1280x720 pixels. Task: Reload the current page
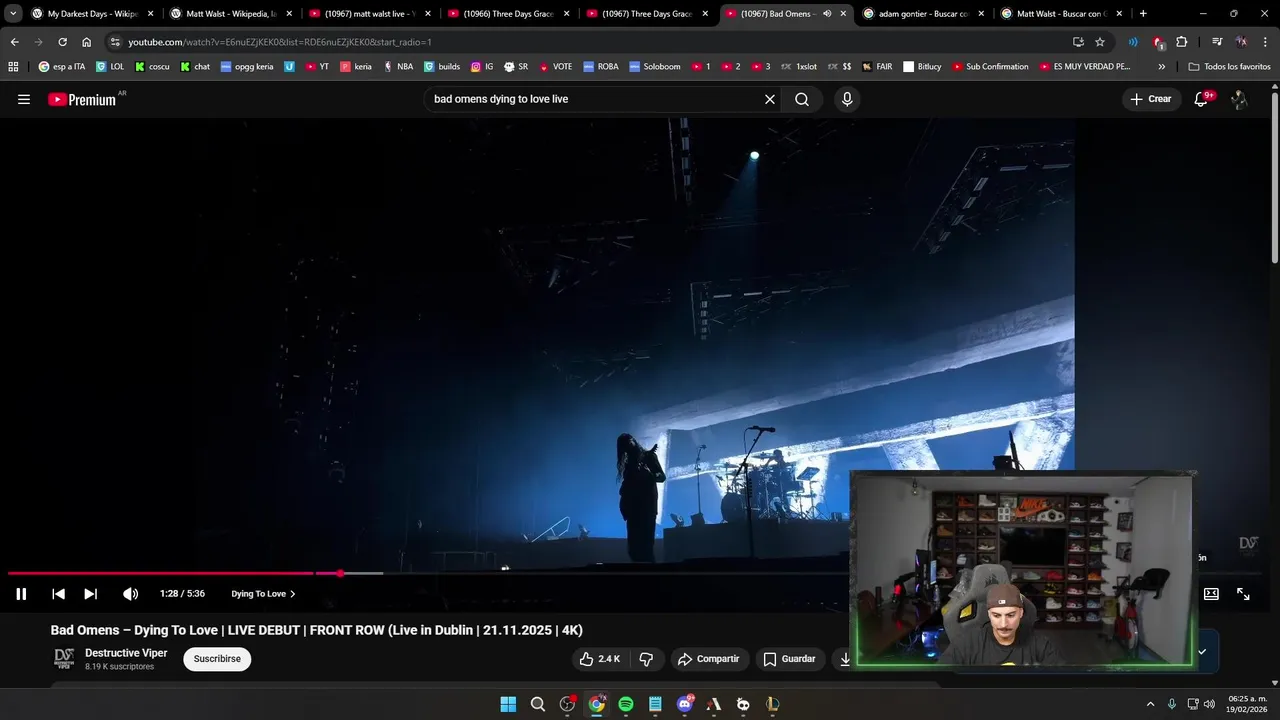click(62, 42)
